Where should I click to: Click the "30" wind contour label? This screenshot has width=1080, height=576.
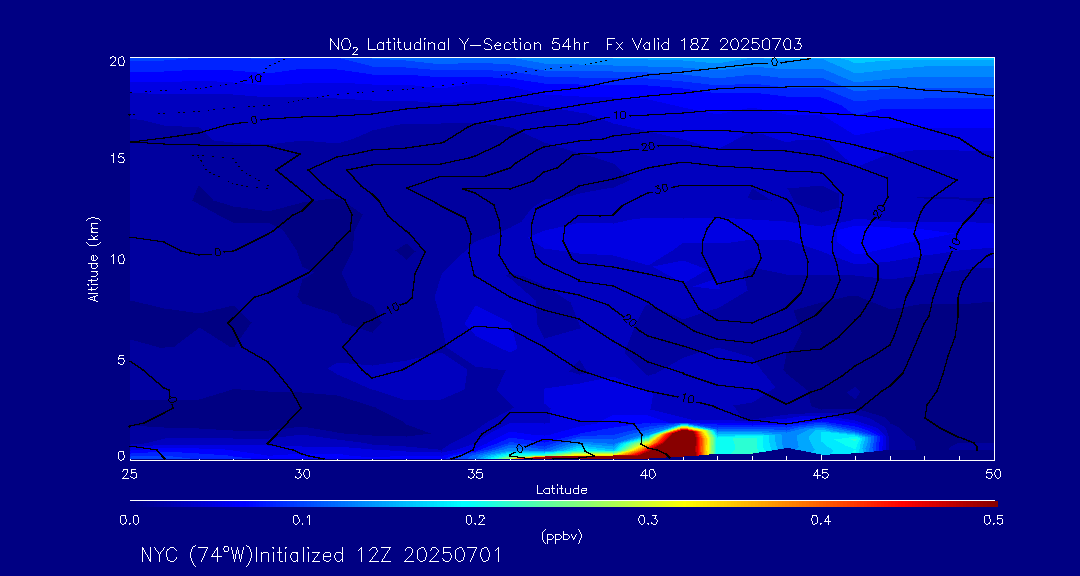pos(661,189)
